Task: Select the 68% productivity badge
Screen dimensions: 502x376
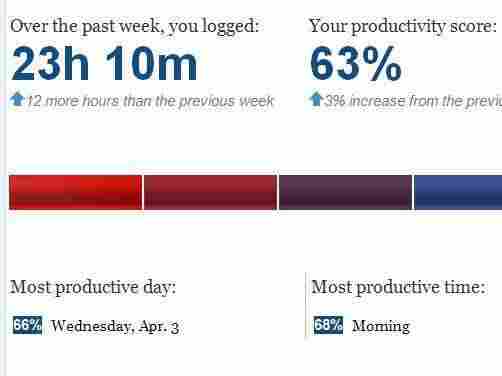Action: [x=328, y=325]
